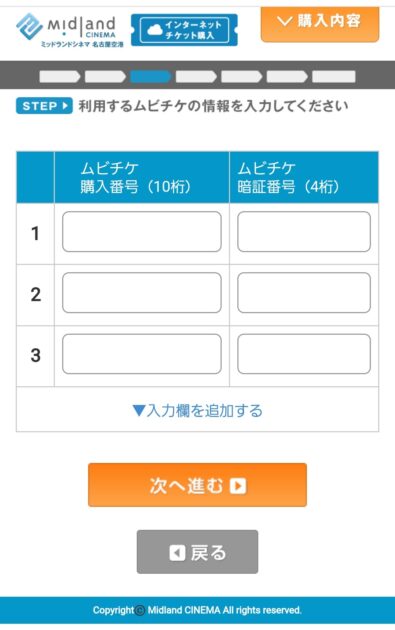Focus row 1 ムビチケ購入番号 field
Image resolution: width=395 pixels, height=630 pixels.
click(141, 232)
